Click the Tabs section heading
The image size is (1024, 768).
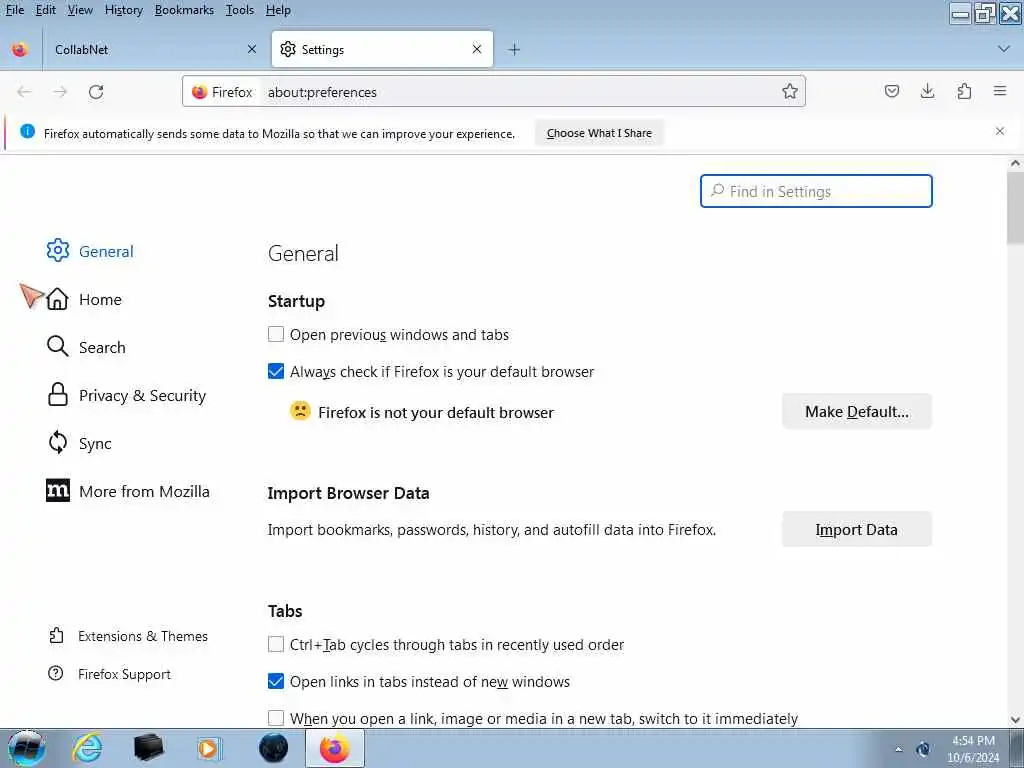point(285,611)
